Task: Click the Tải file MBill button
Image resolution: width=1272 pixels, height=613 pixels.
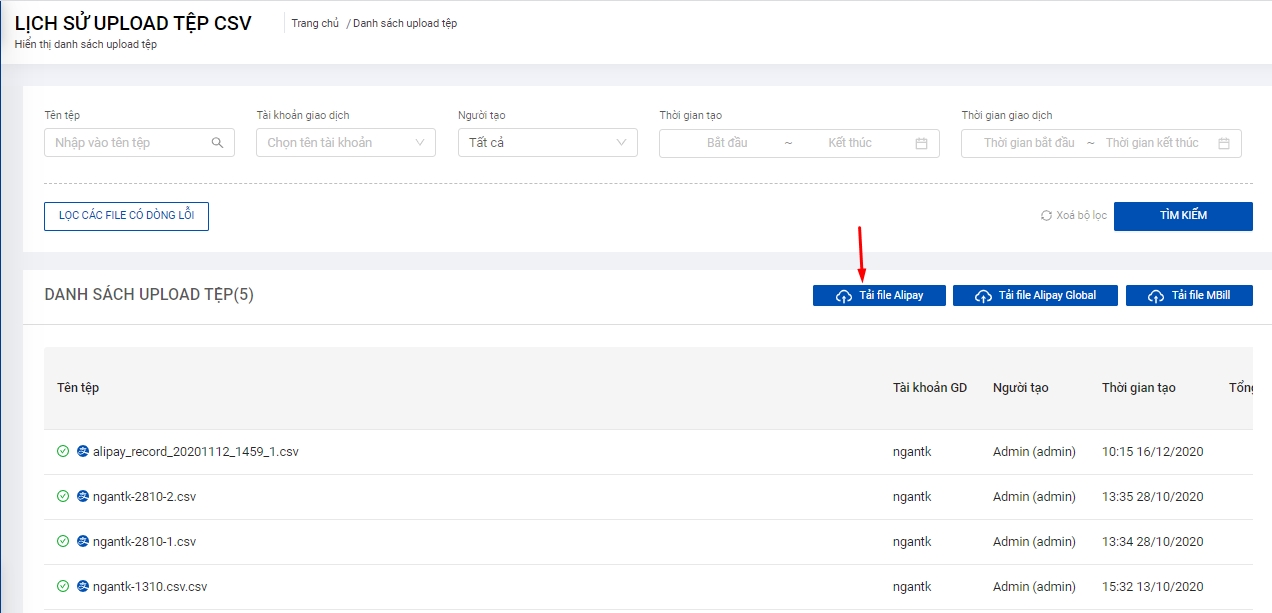Action: point(1189,295)
